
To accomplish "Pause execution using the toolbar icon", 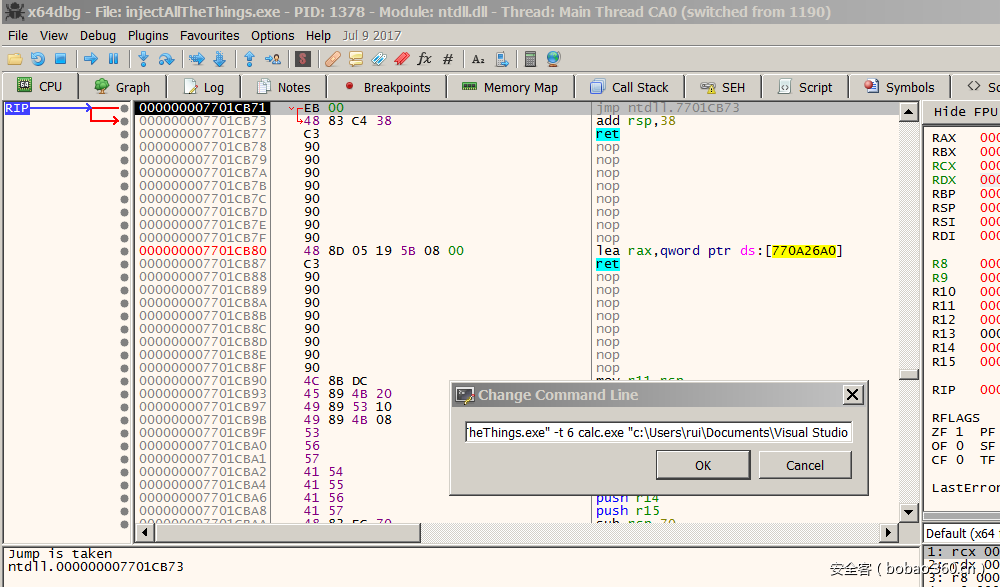I will 113,59.
